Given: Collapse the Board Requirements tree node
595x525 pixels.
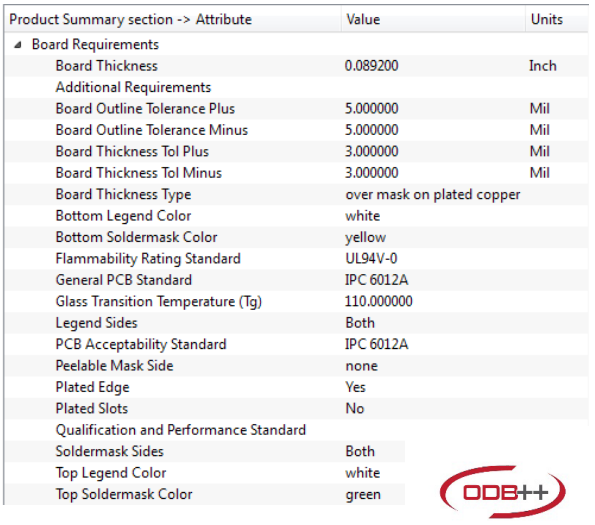Looking at the screenshot, I should (17, 45).
